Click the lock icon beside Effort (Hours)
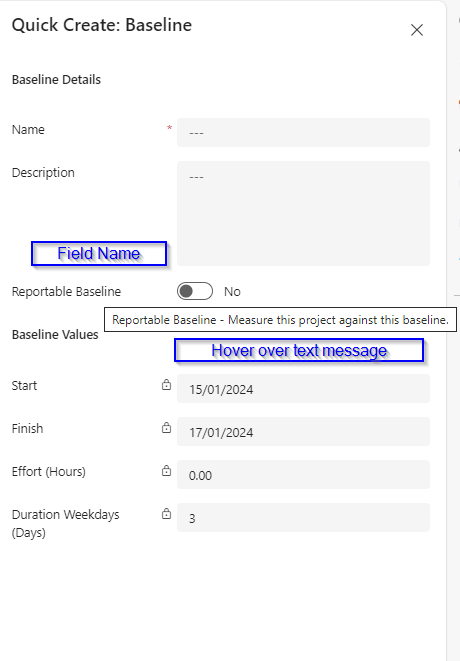 pos(167,470)
